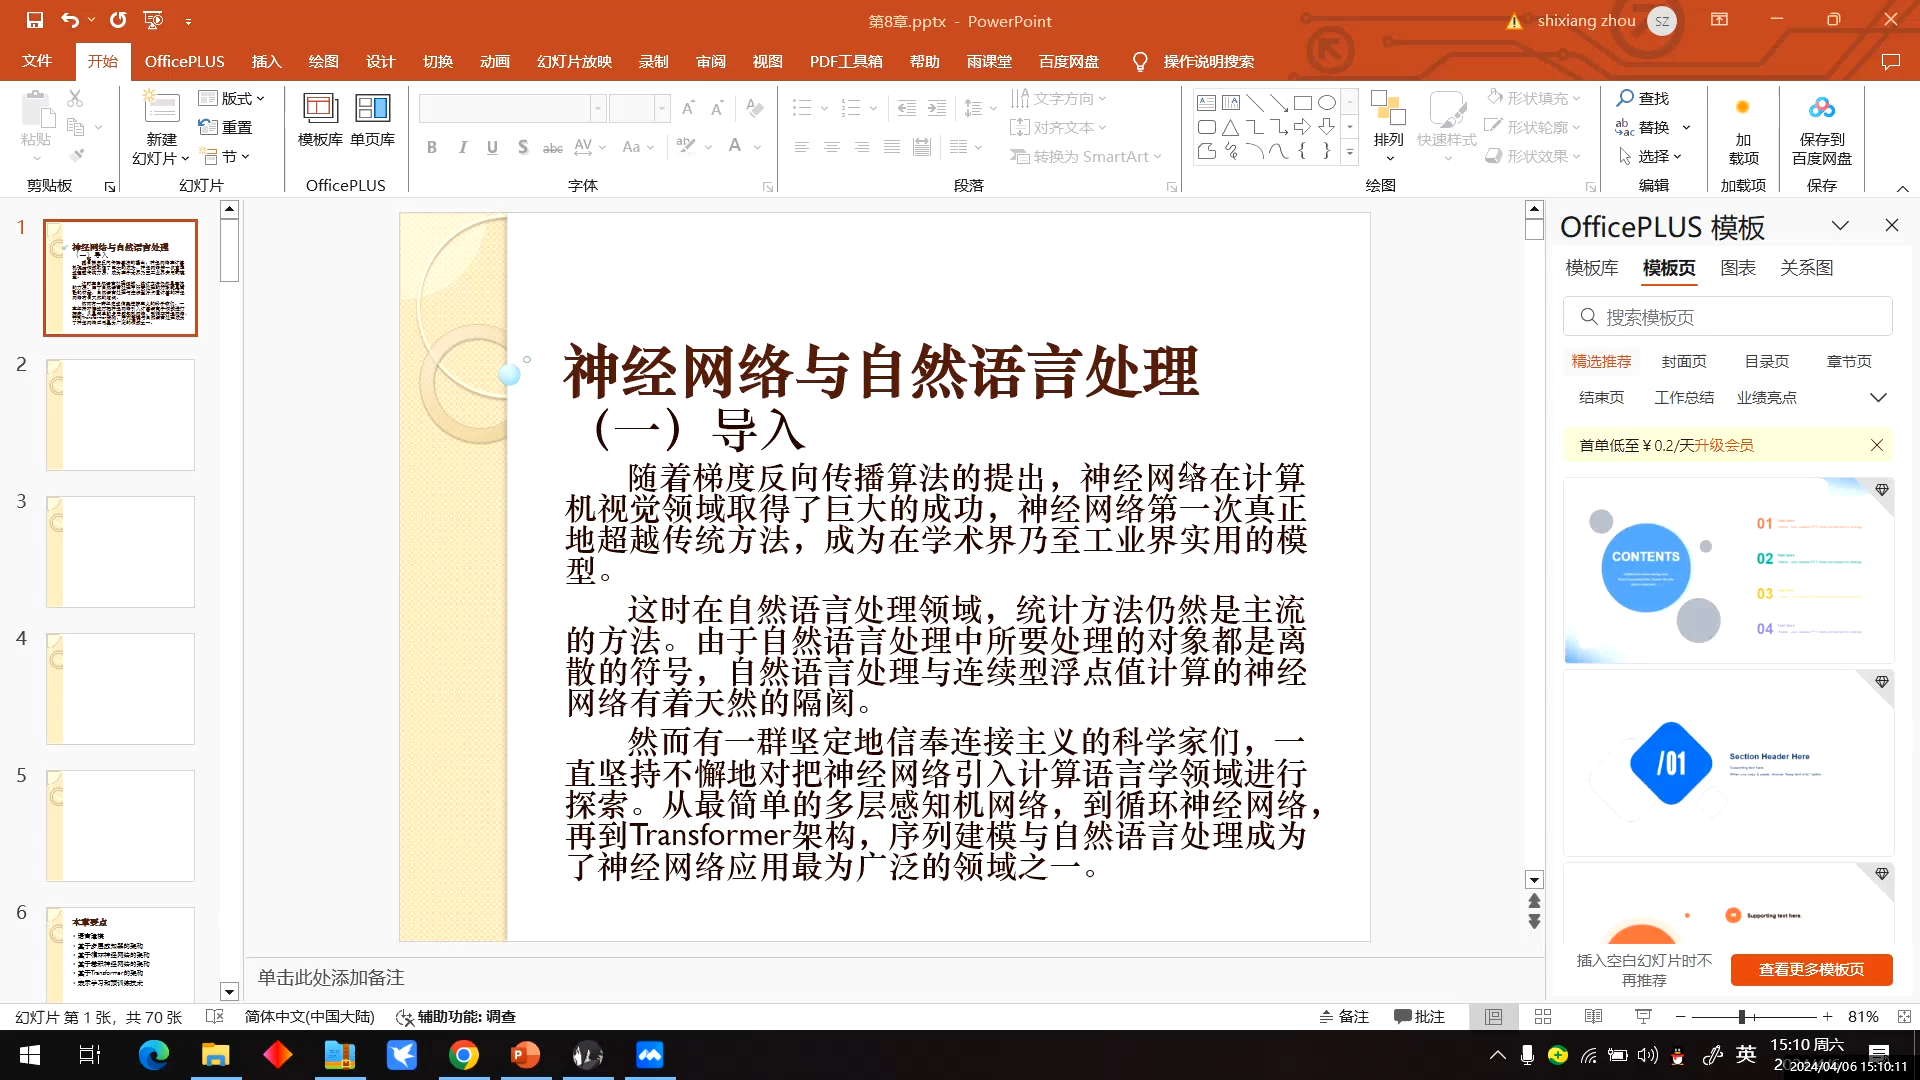1920x1080 pixels.
Task: Click the New Slide icon
Action: [161, 108]
